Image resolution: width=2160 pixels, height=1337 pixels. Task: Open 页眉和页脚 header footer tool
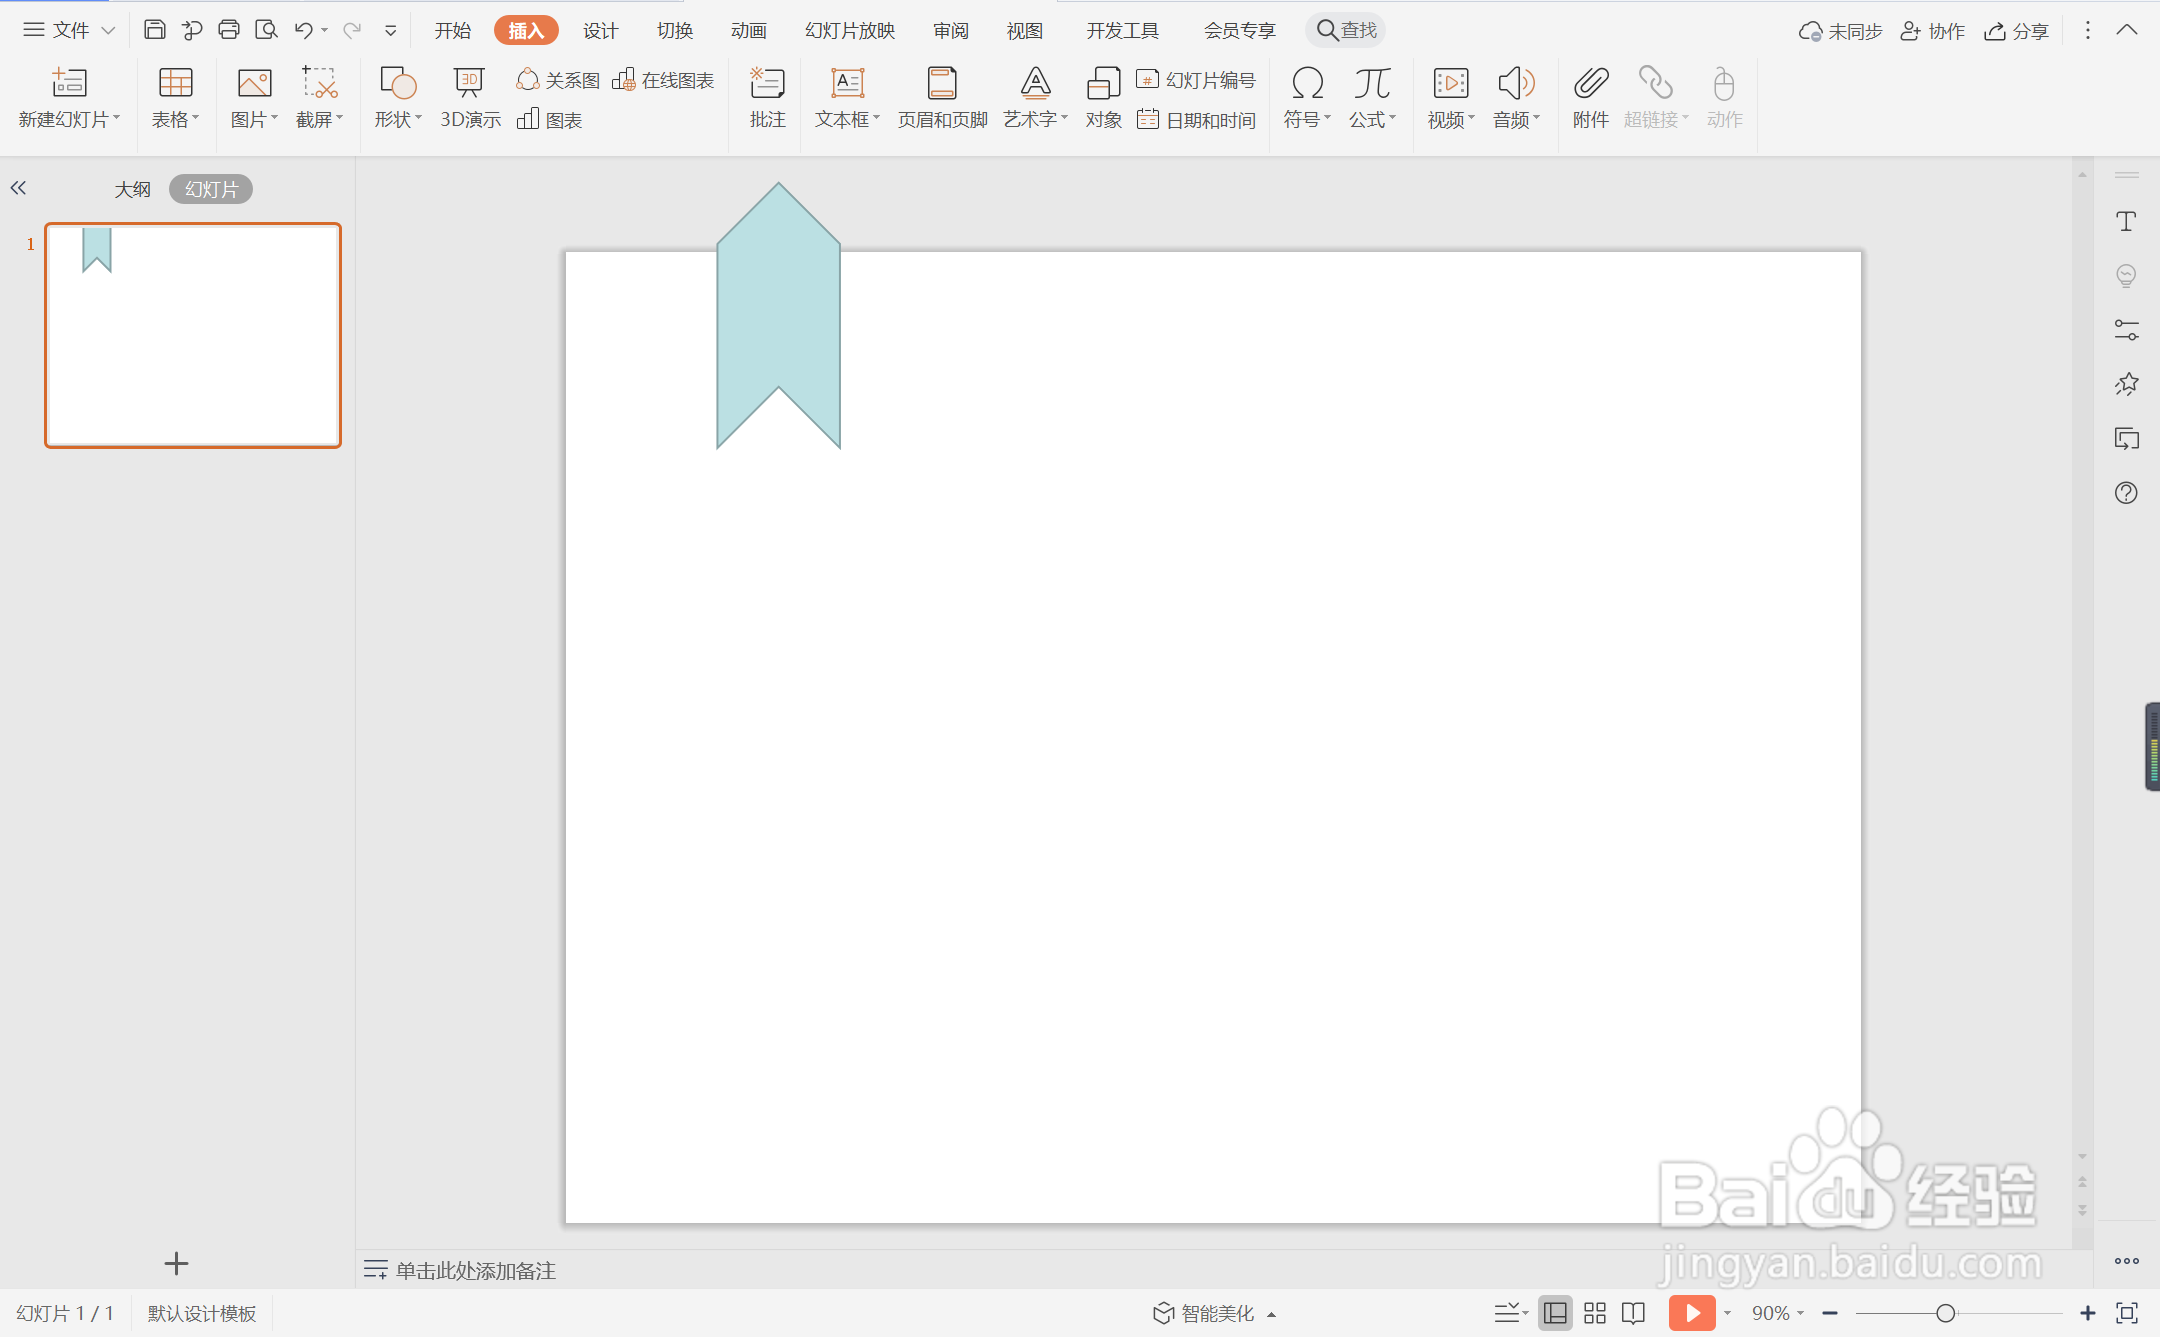[x=941, y=97]
